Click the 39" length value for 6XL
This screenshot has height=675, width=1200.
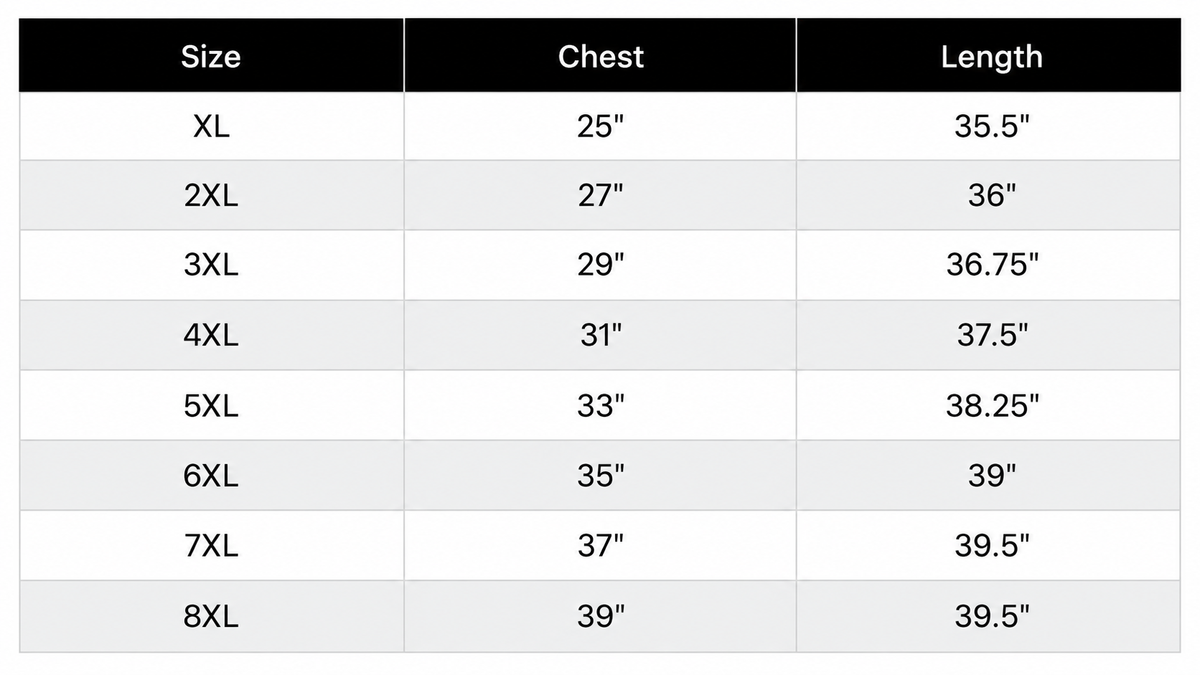[991, 476]
